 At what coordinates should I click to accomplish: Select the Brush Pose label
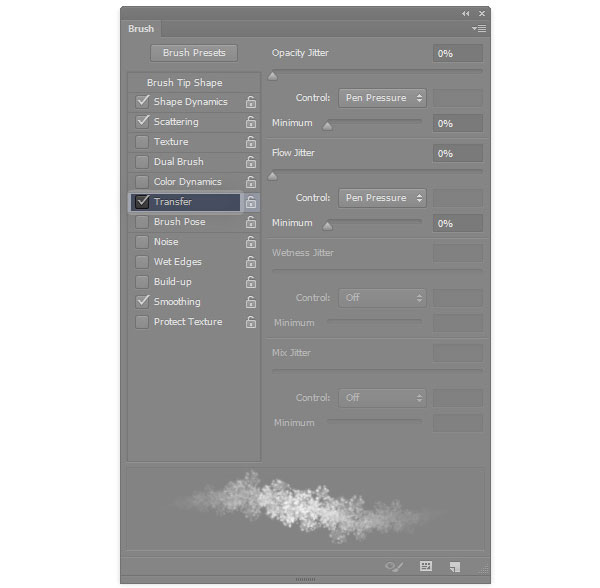179,222
